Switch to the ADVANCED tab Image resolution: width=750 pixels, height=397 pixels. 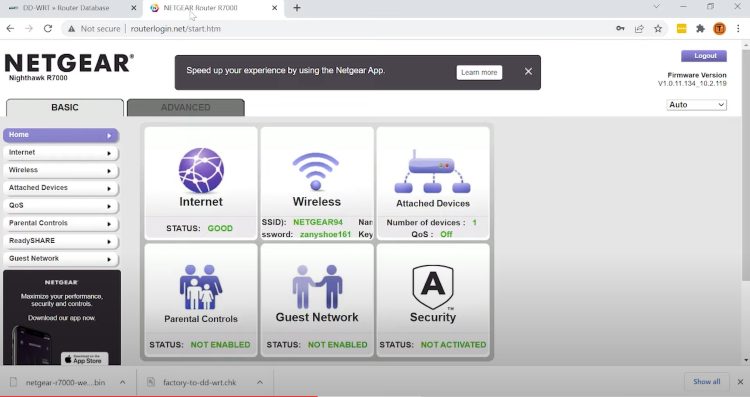tap(186, 108)
